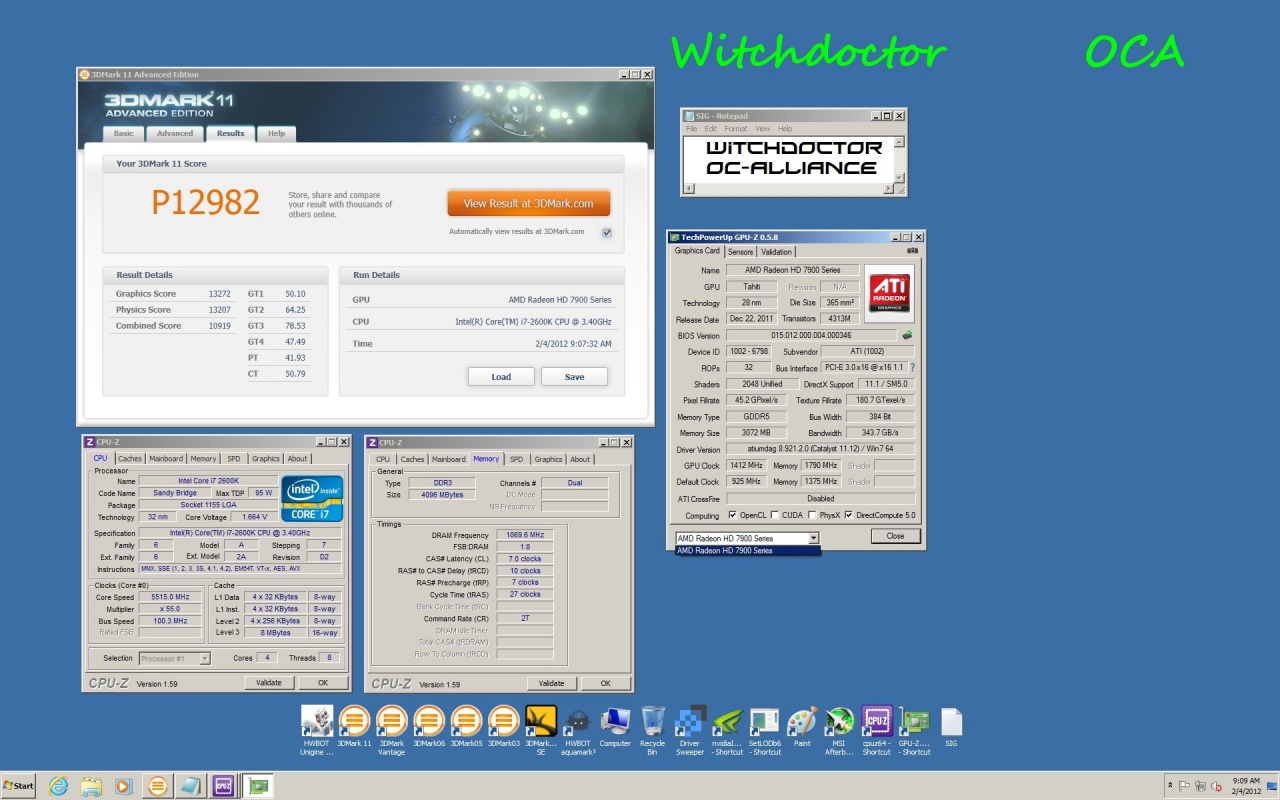
Task: Open the Recycle Bin on the desktop
Action: [x=653, y=722]
